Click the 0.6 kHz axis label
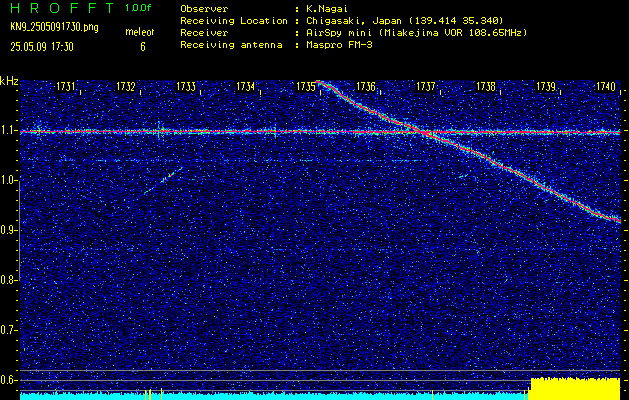 pos(6,380)
